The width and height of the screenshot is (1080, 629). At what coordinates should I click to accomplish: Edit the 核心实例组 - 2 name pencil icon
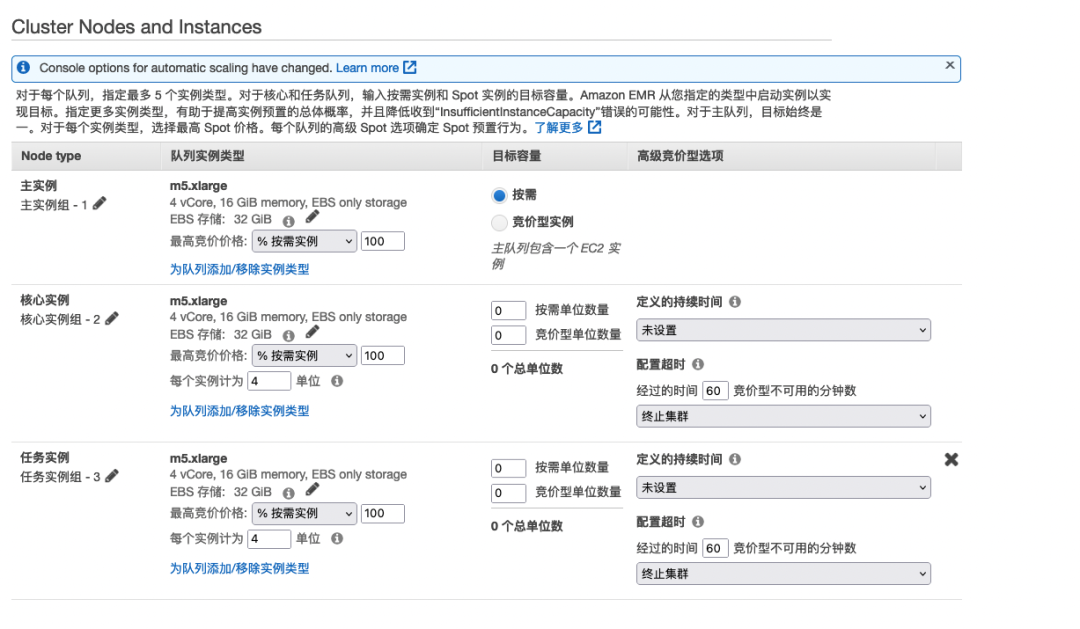(x=112, y=318)
